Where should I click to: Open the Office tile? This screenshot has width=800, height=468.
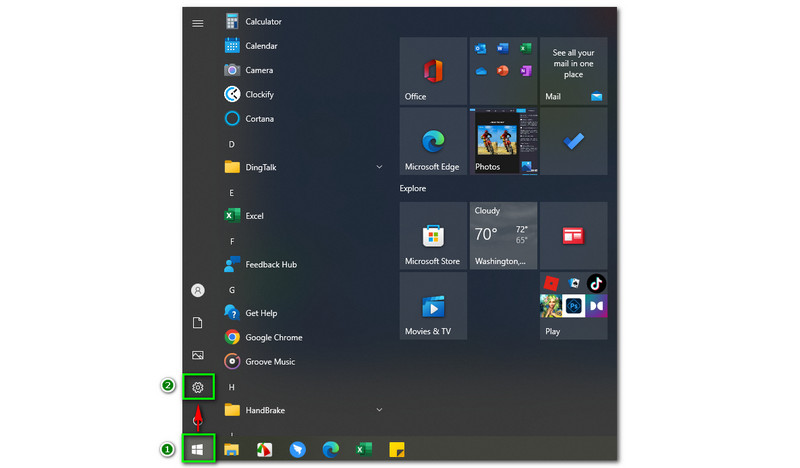[433, 72]
